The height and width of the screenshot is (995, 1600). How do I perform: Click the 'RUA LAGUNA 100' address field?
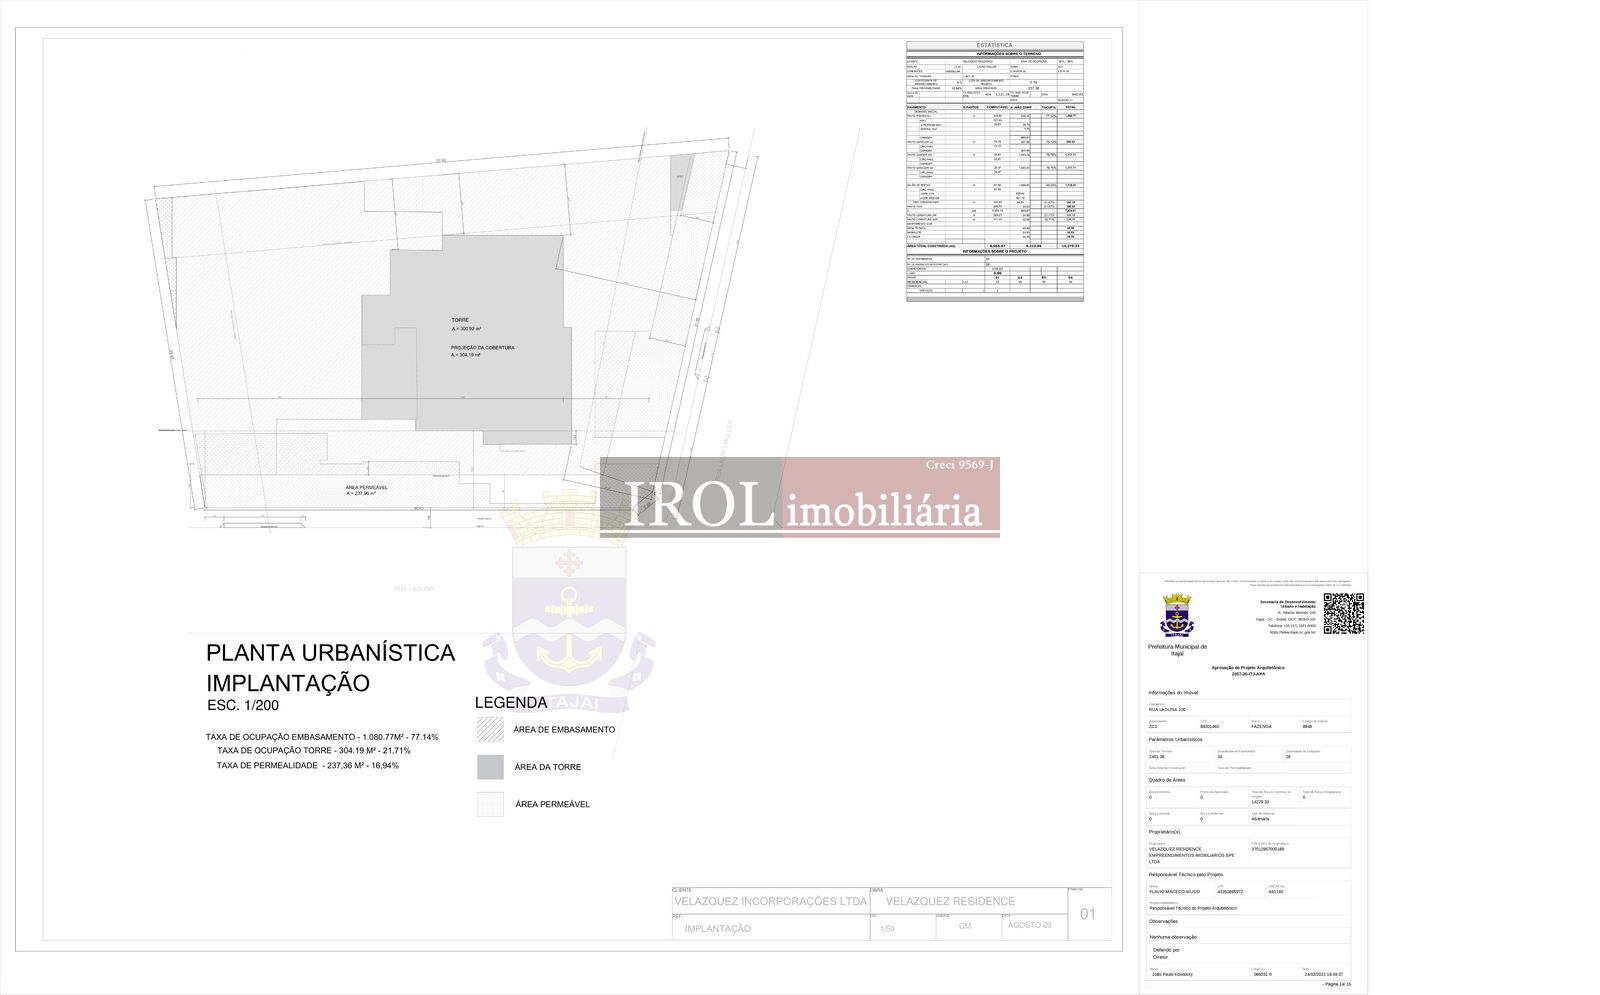pyautogui.click(x=1249, y=707)
